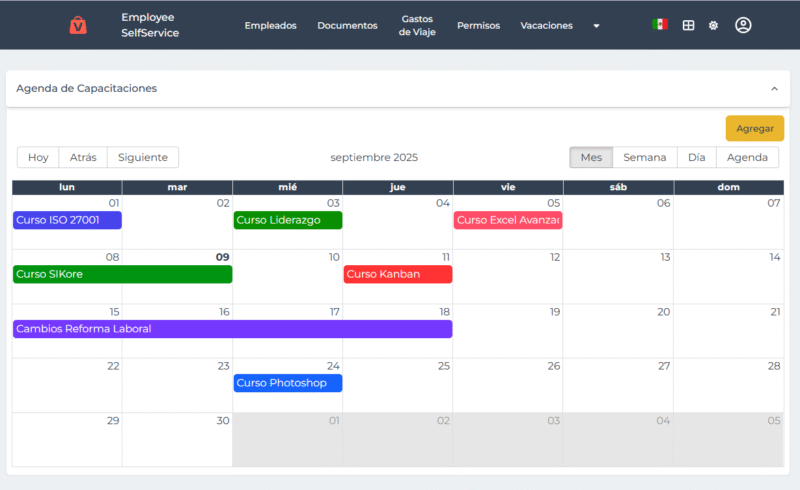Select the Curso Photoshop event

[x=288, y=383]
